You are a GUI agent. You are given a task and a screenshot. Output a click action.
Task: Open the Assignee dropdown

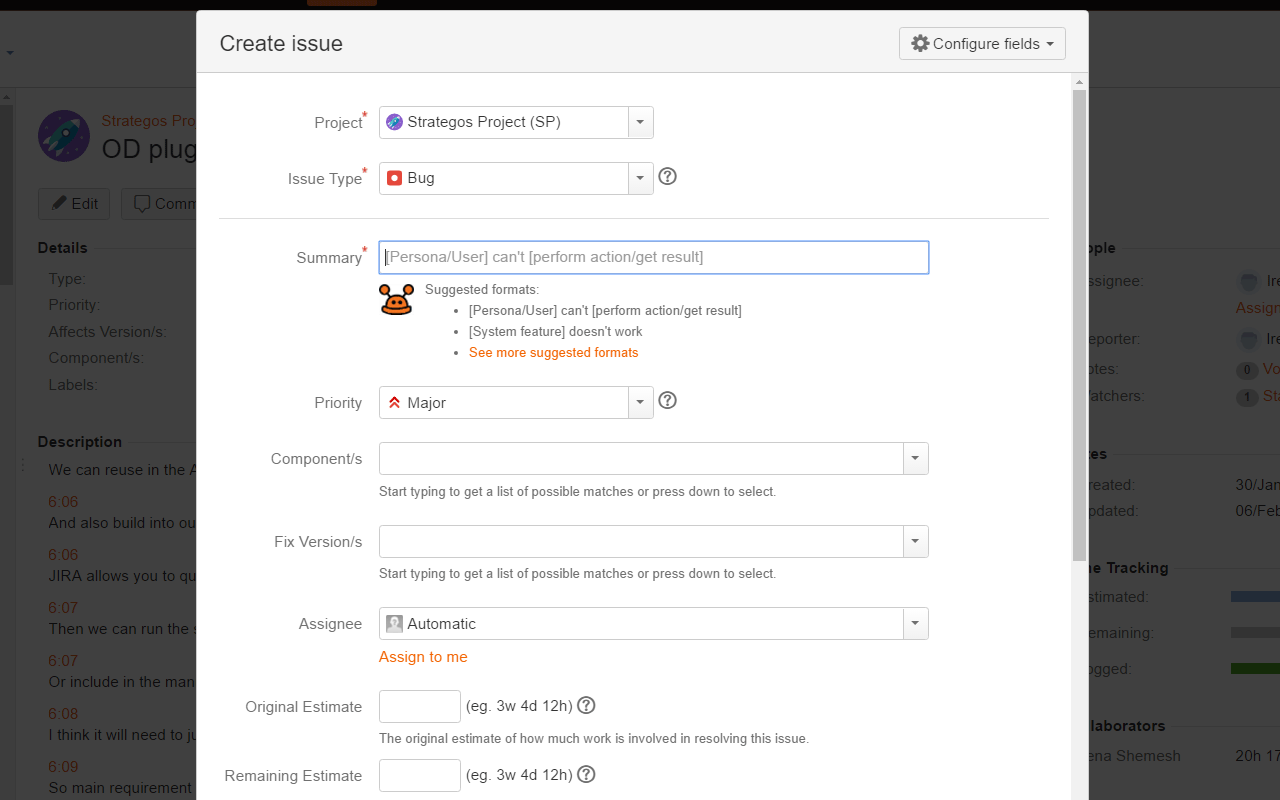point(914,623)
